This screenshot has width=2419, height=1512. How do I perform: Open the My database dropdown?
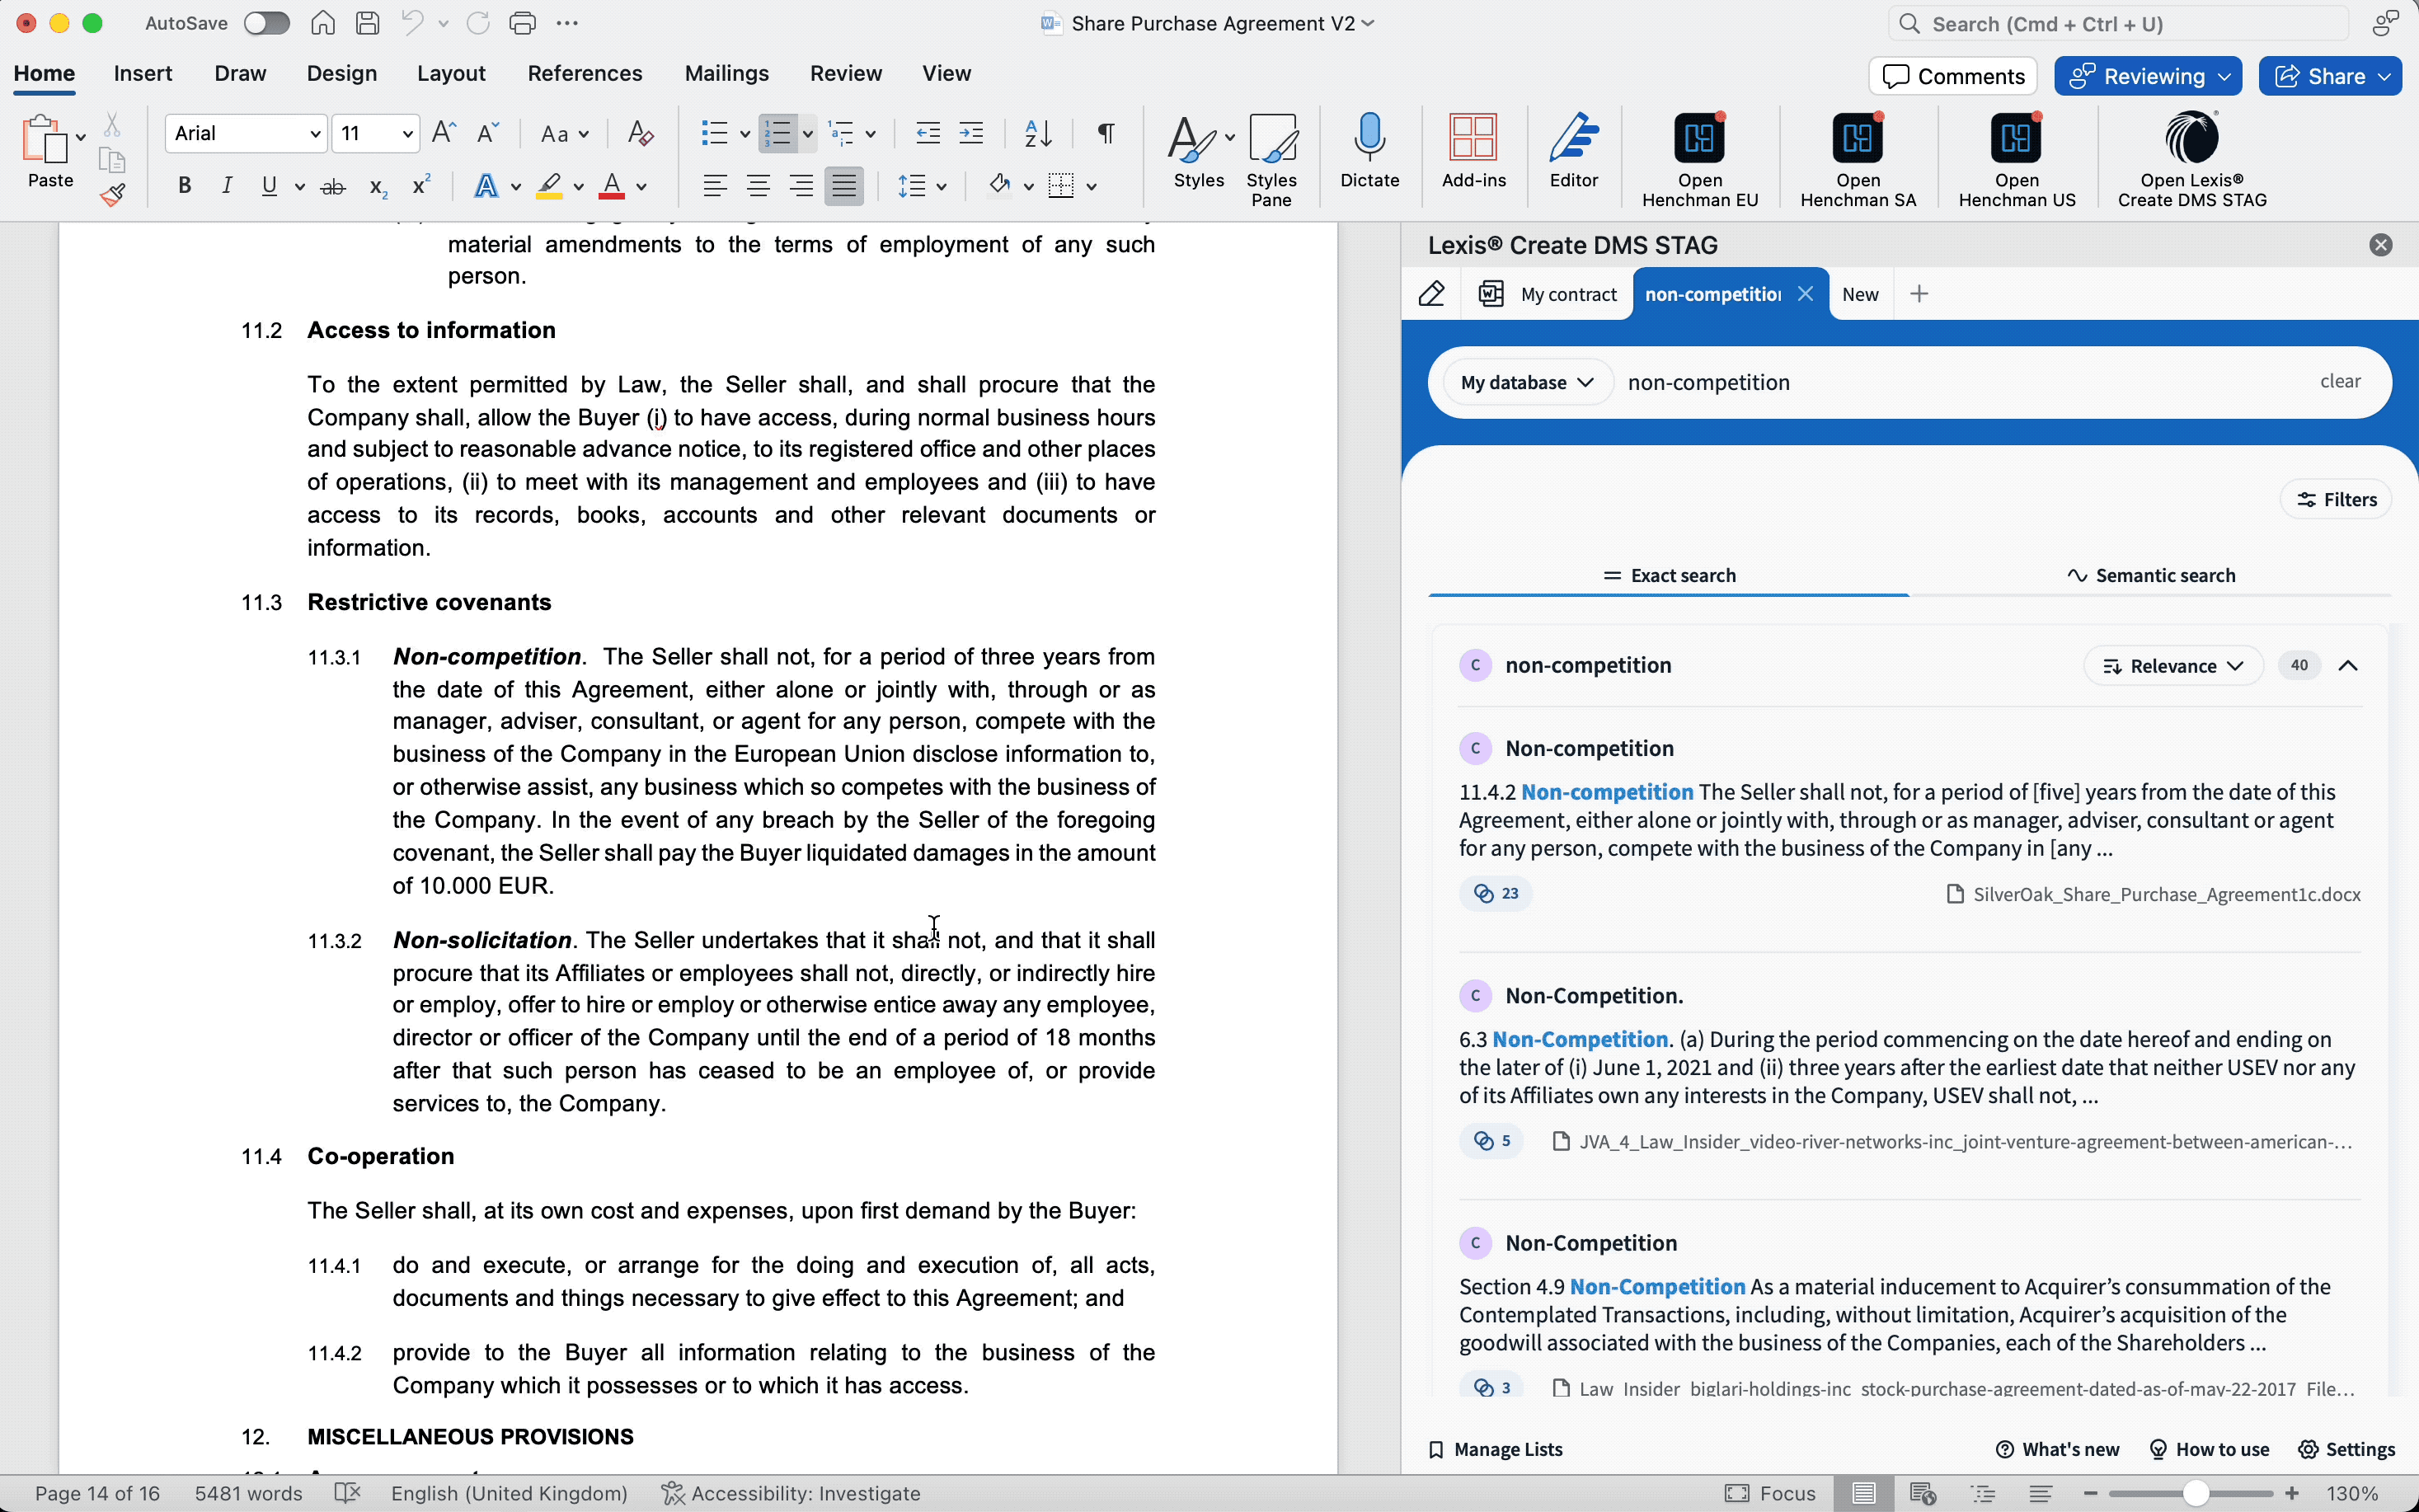click(1526, 382)
